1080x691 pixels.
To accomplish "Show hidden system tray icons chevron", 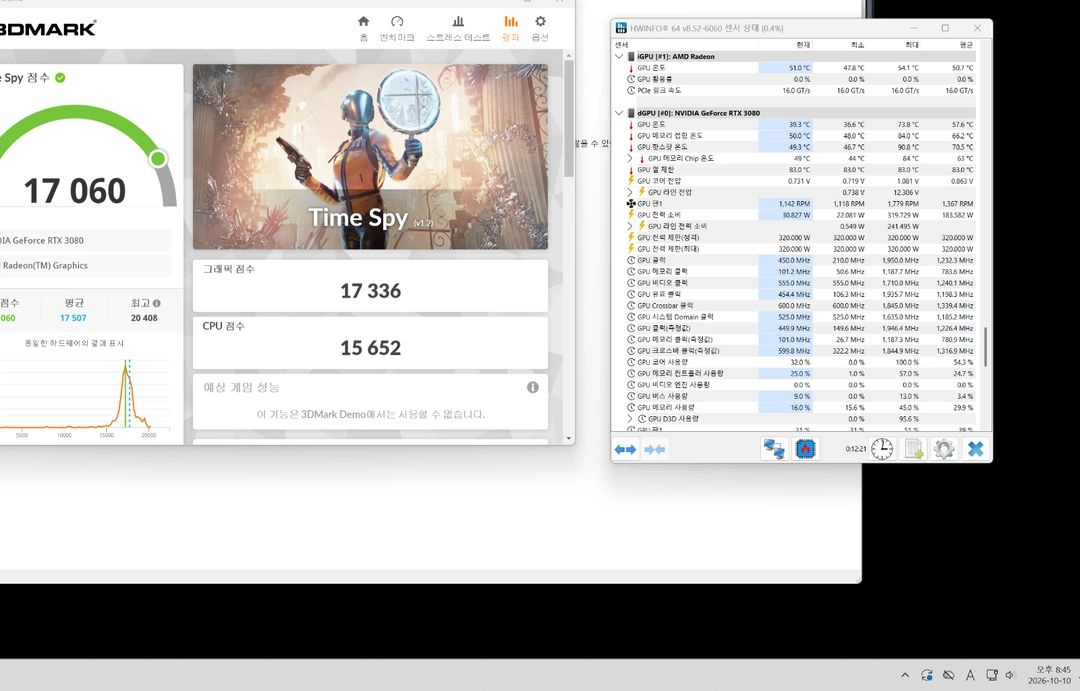I will coord(905,675).
